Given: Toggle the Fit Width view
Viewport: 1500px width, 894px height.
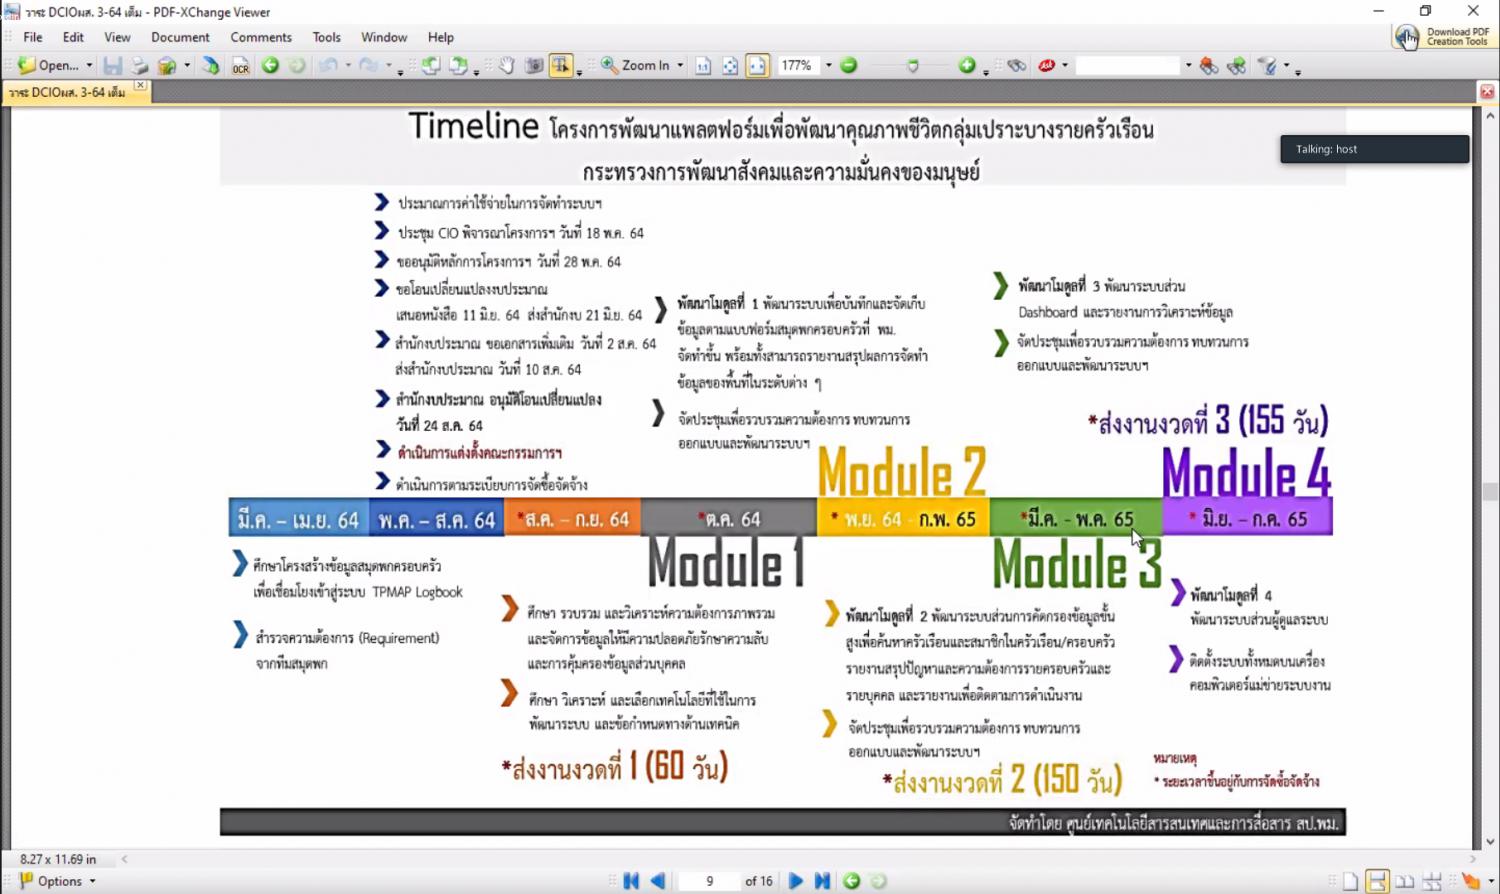Looking at the screenshot, I should pyautogui.click(x=757, y=65).
